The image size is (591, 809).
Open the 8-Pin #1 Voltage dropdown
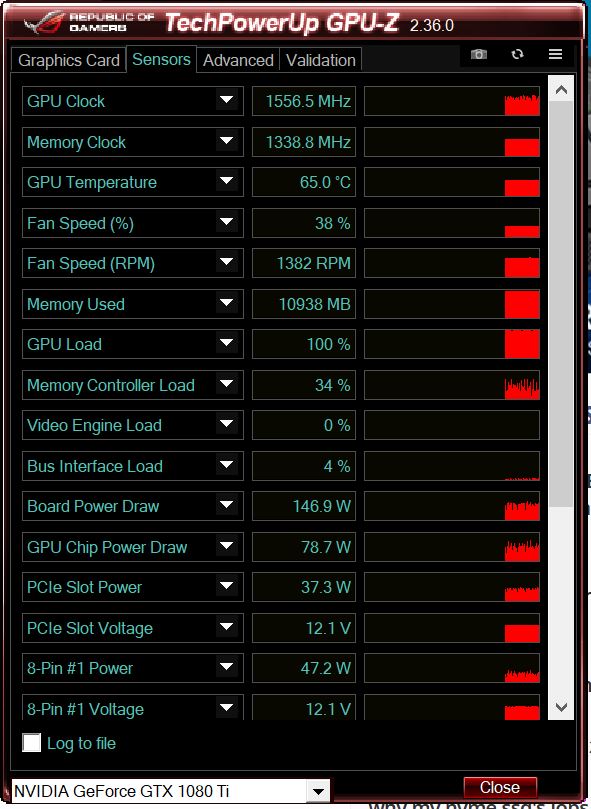coord(227,708)
